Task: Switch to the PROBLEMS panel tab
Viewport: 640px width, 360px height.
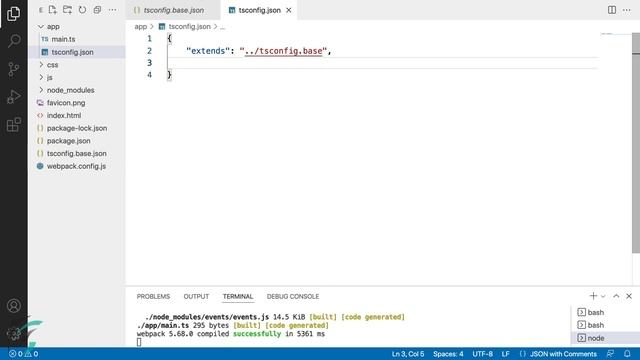Action: (x=153, y=296)
